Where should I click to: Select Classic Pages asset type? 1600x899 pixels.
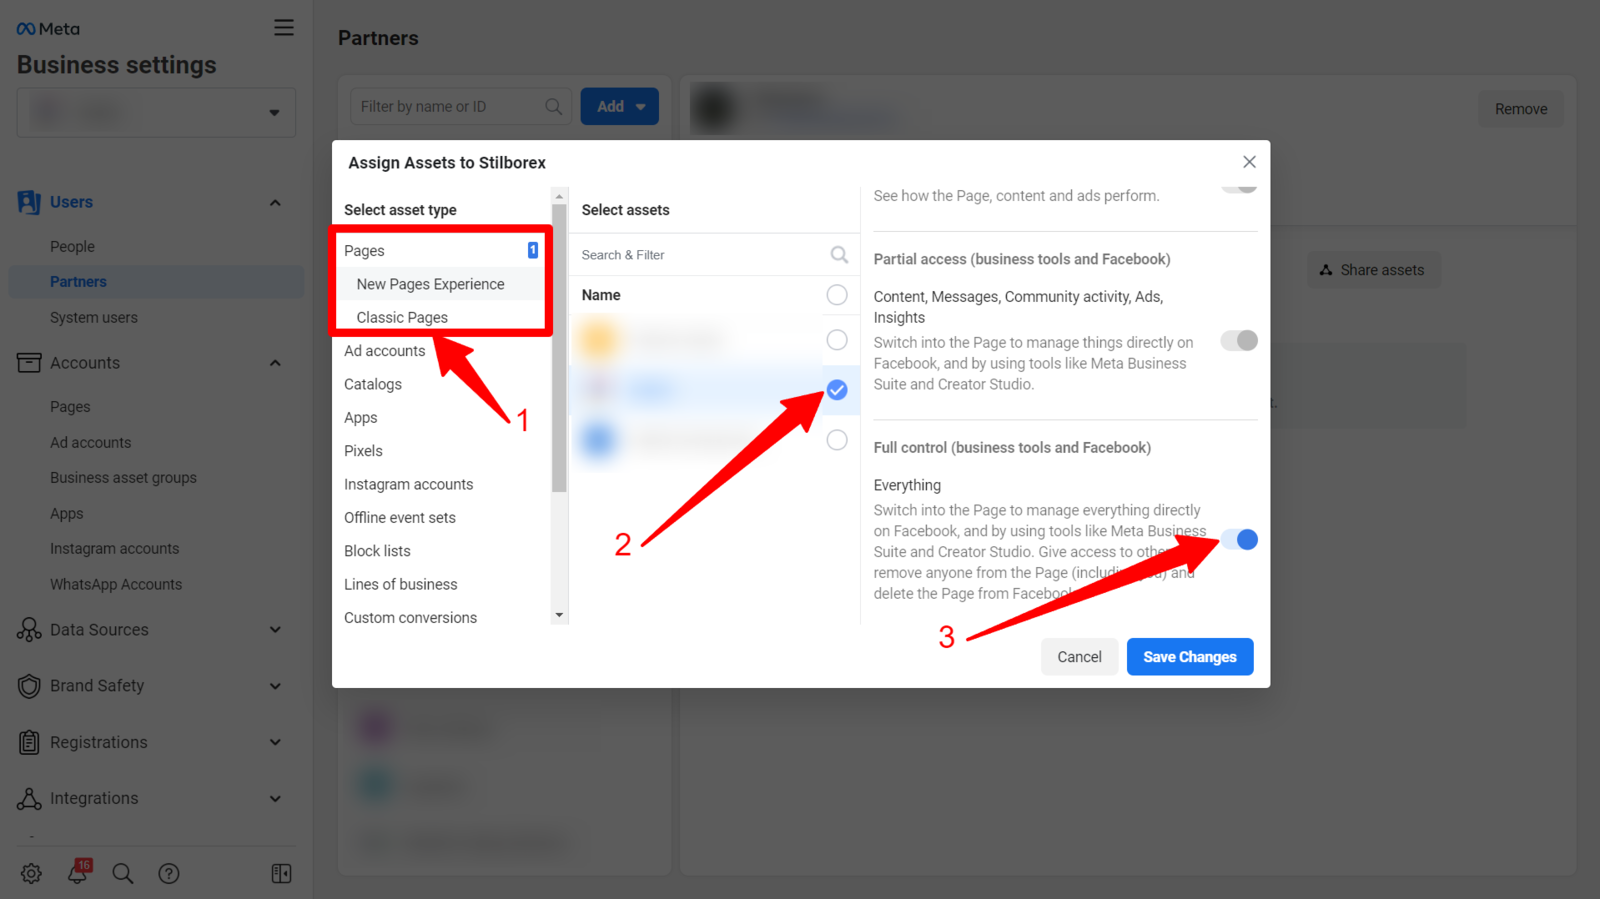[402, 317]
